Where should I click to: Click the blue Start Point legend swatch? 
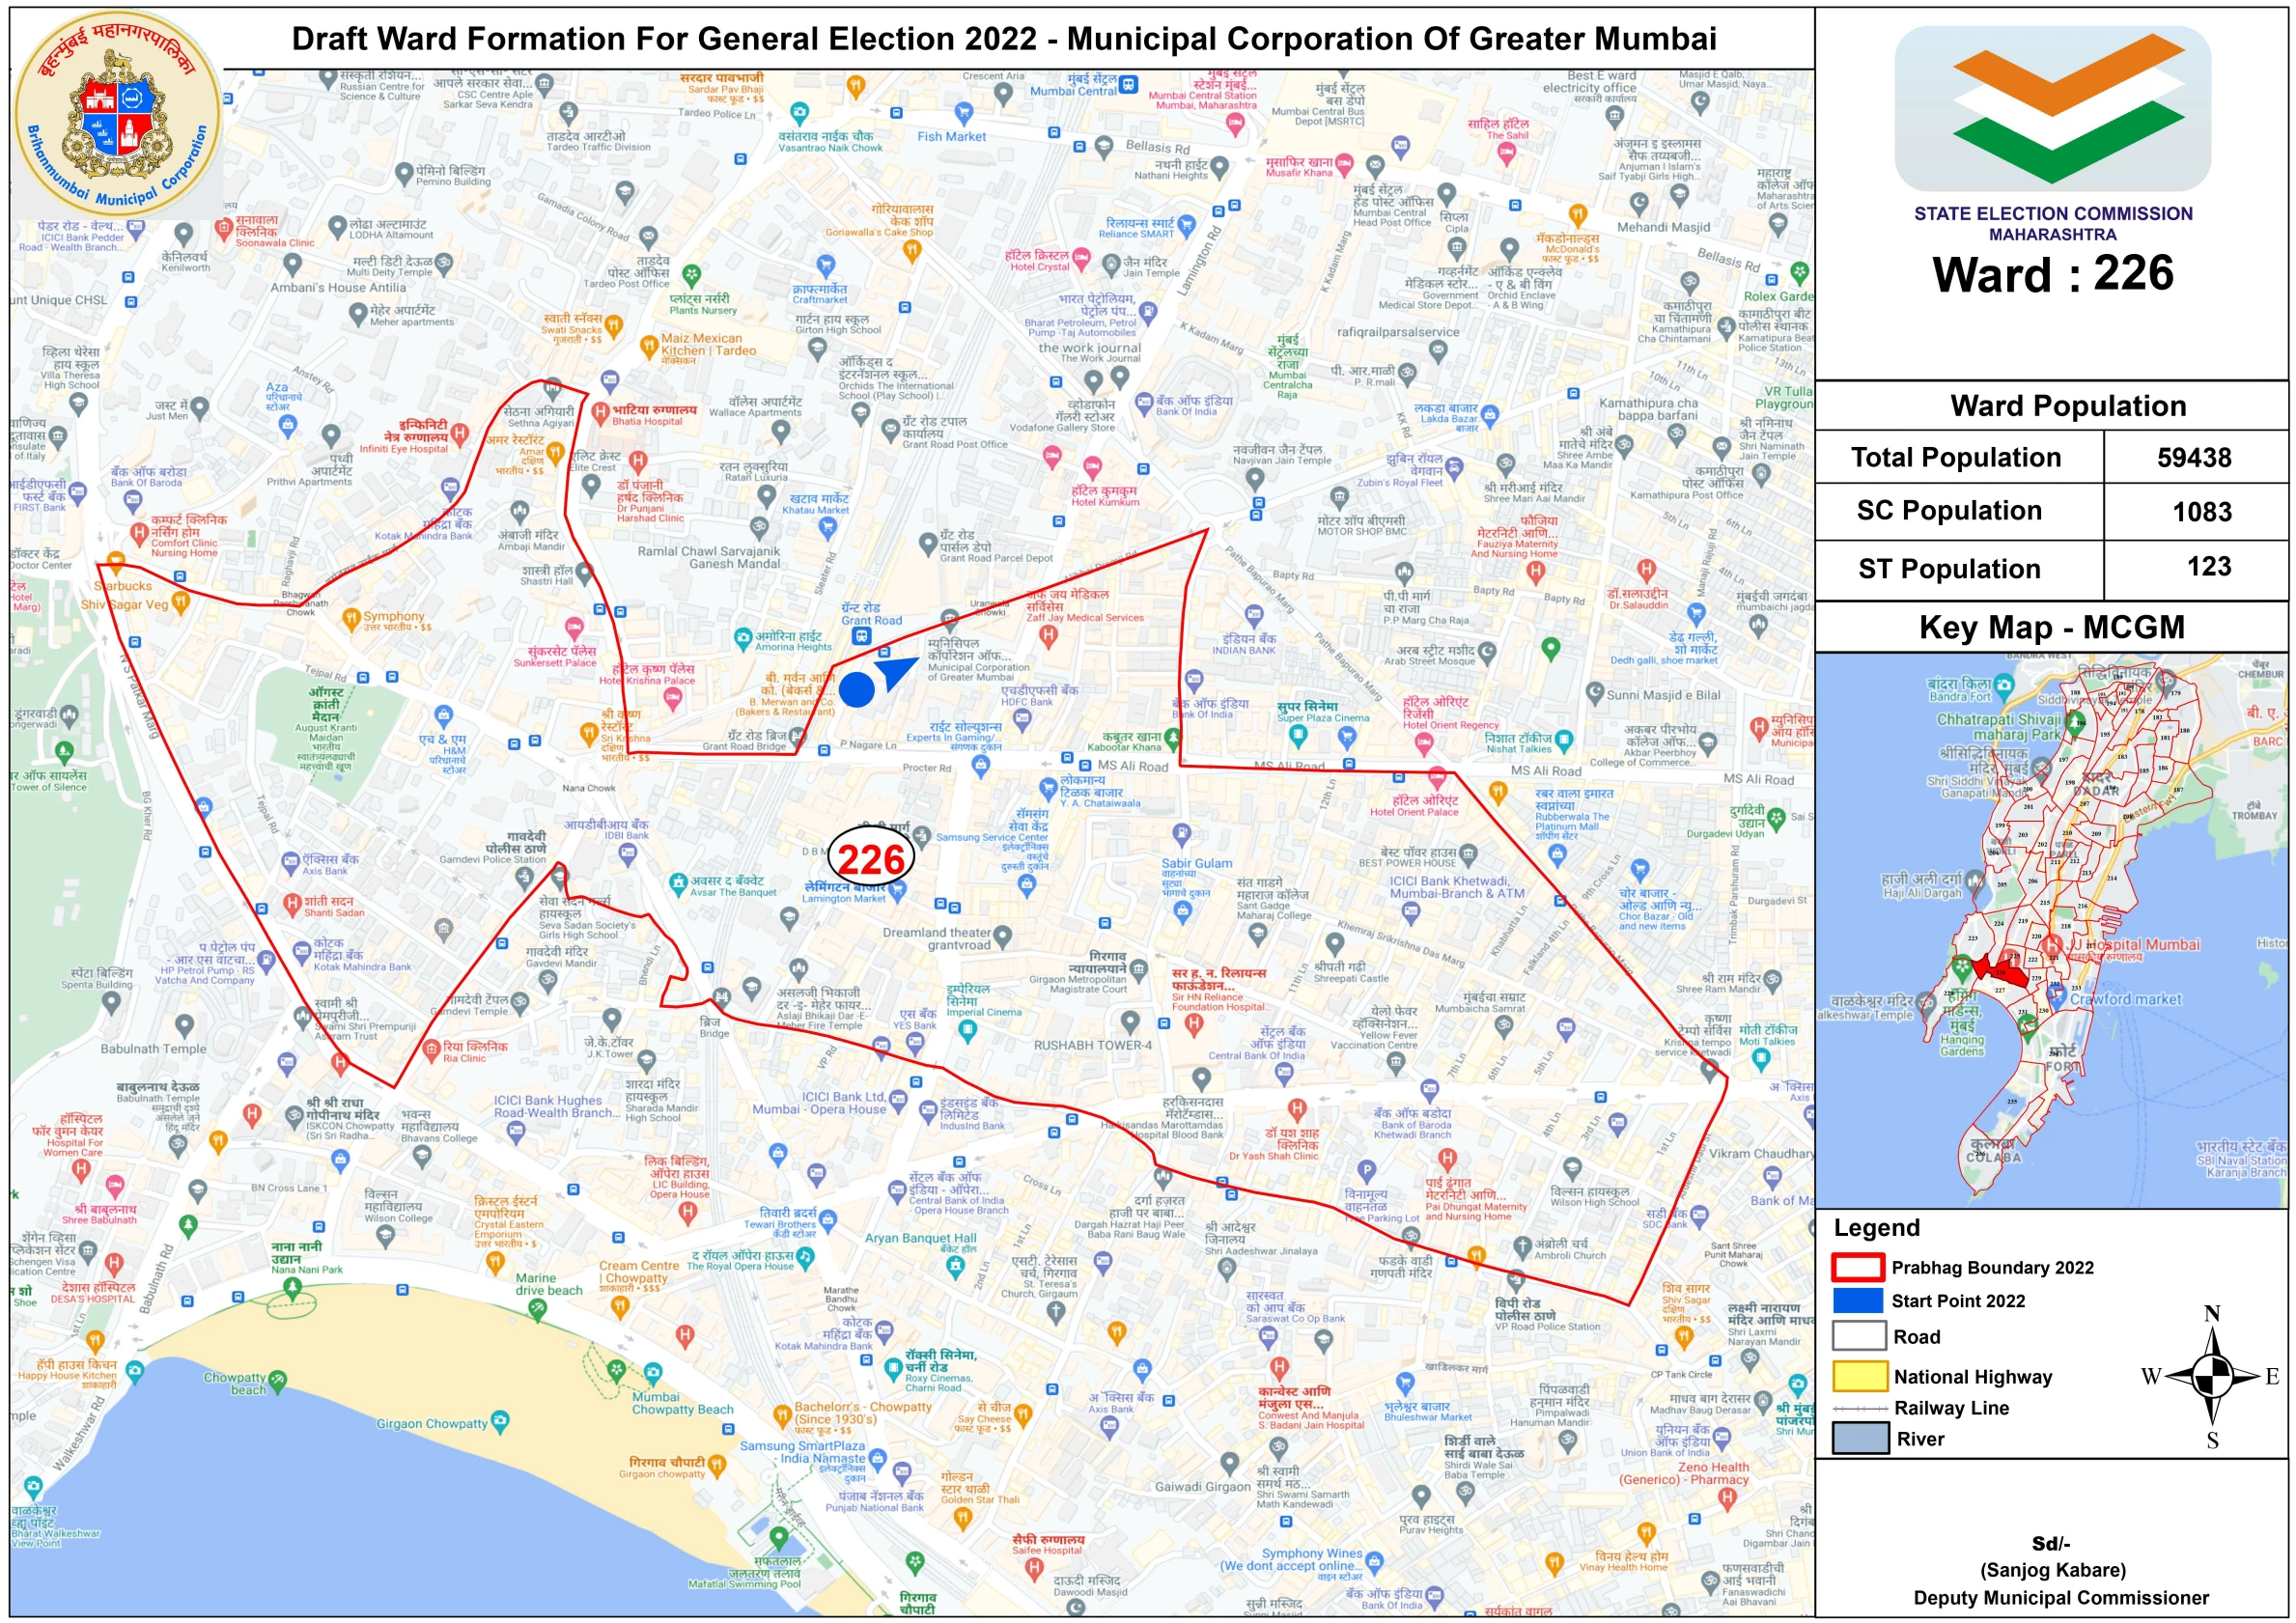[x=1857, y=1300]
